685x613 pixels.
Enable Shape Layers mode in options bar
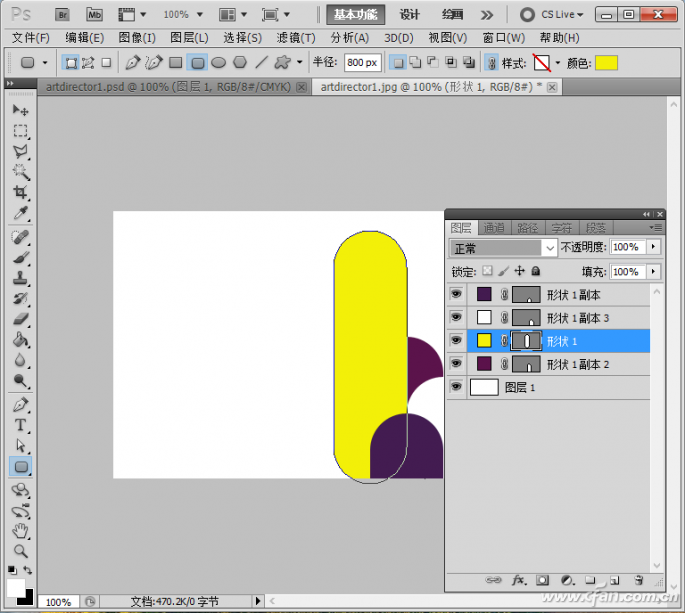pos(71,63)
